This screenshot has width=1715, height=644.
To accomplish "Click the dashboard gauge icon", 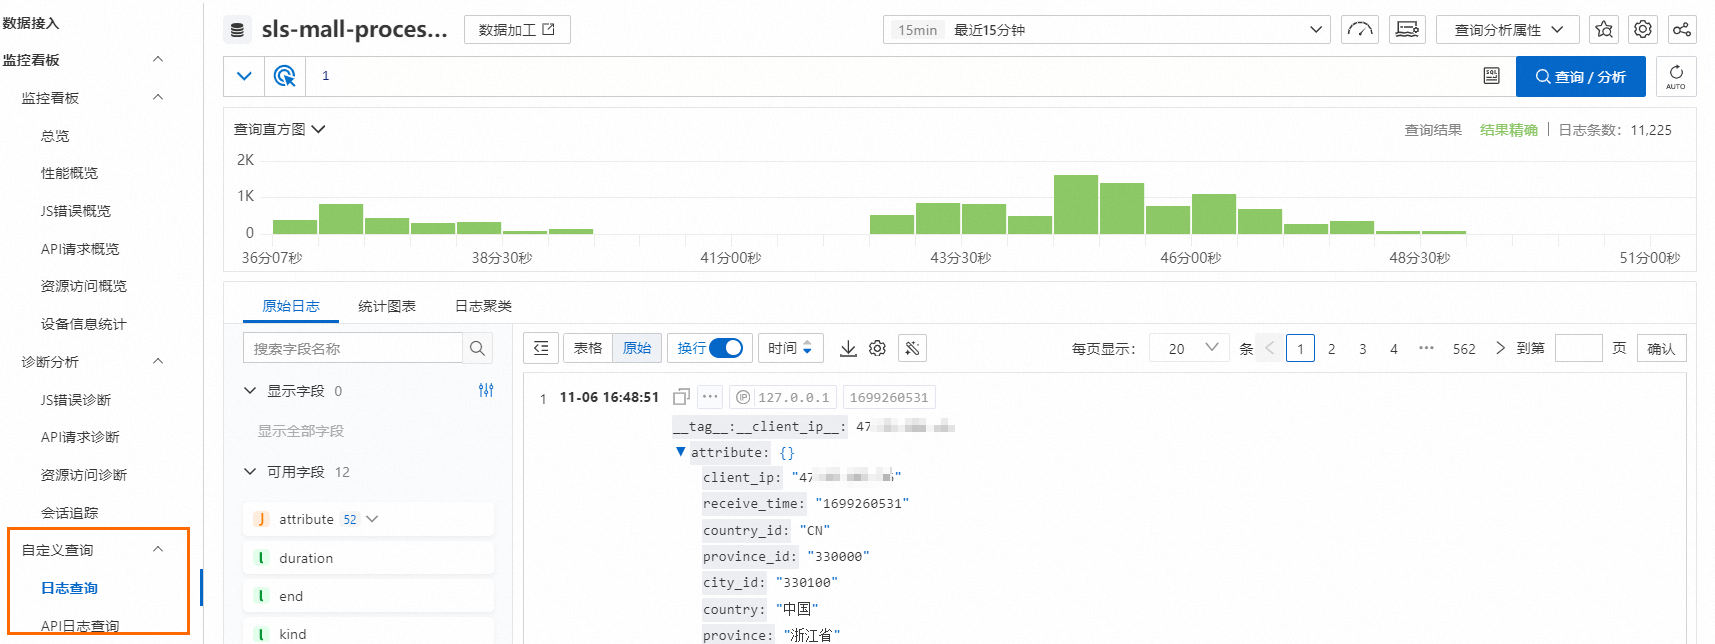I will [1360, 30].
